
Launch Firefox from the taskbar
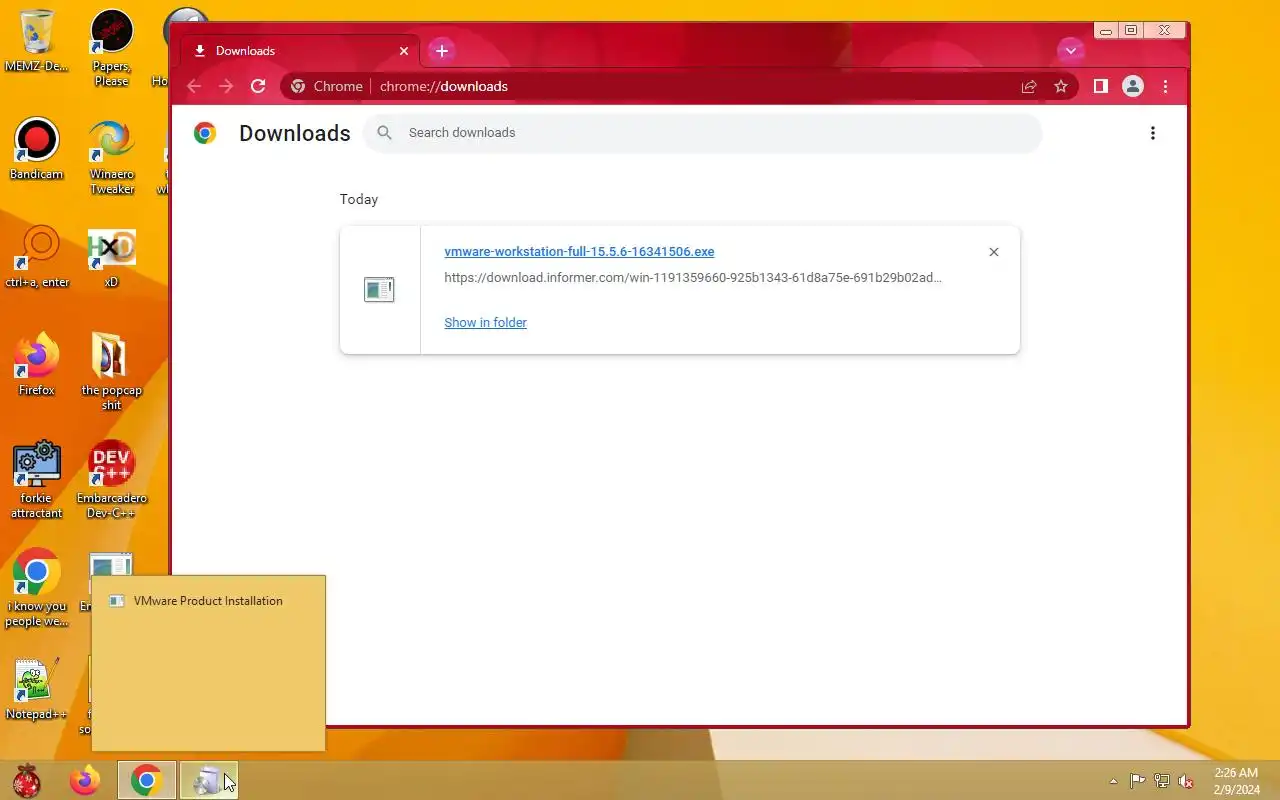85,780
